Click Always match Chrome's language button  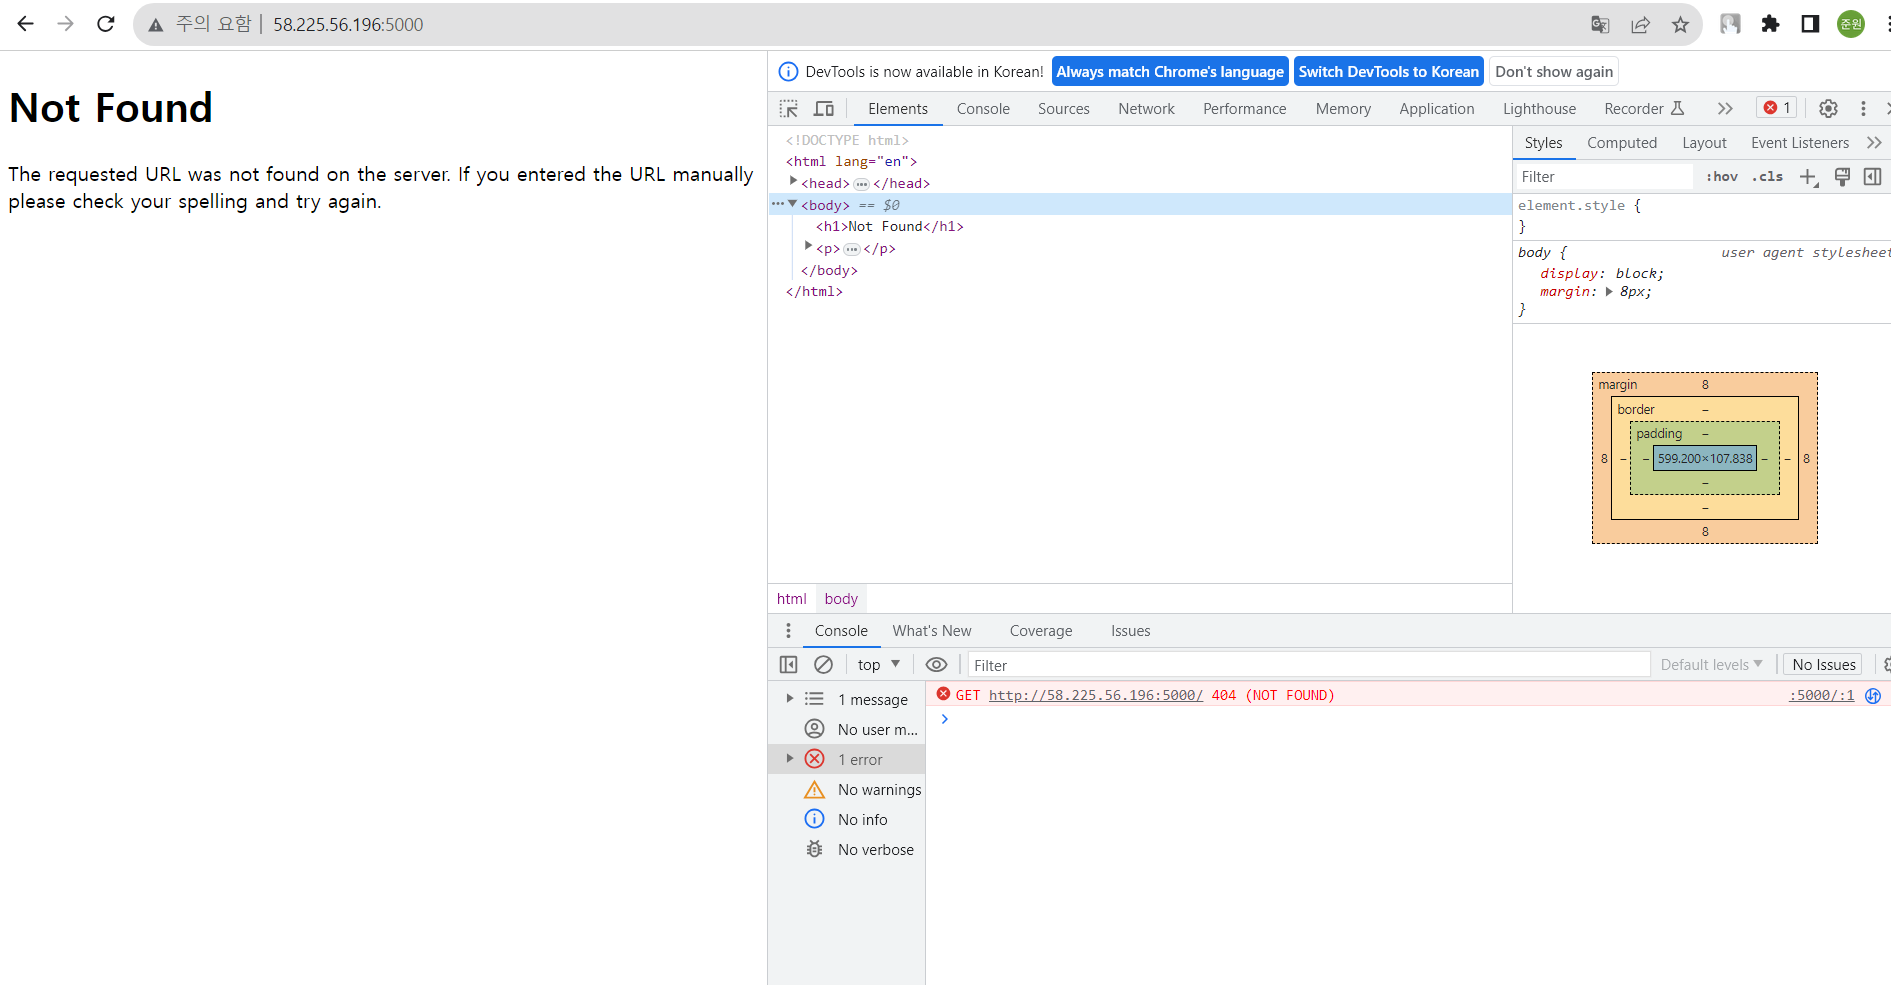click(1170, 72)
